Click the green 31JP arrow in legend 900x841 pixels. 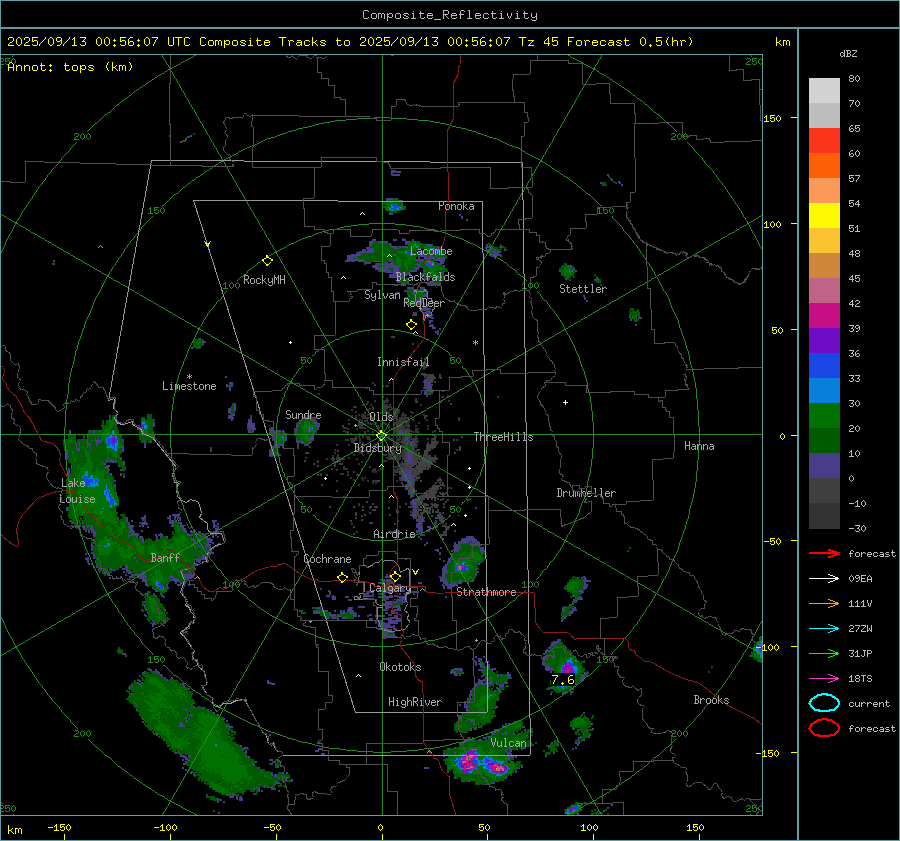[824, 653]
